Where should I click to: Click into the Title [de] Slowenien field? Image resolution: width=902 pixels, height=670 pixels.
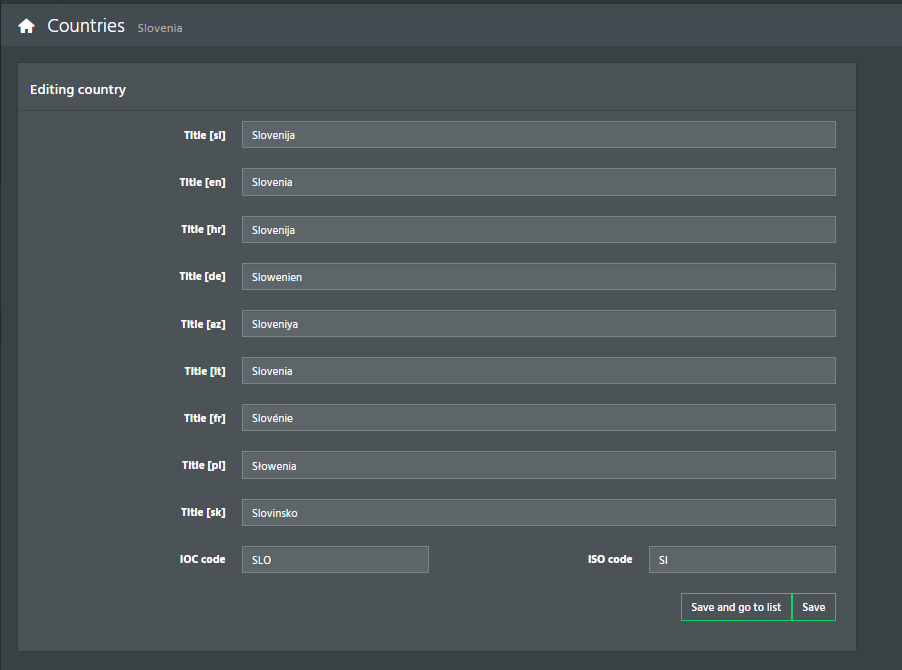point(538,277)
